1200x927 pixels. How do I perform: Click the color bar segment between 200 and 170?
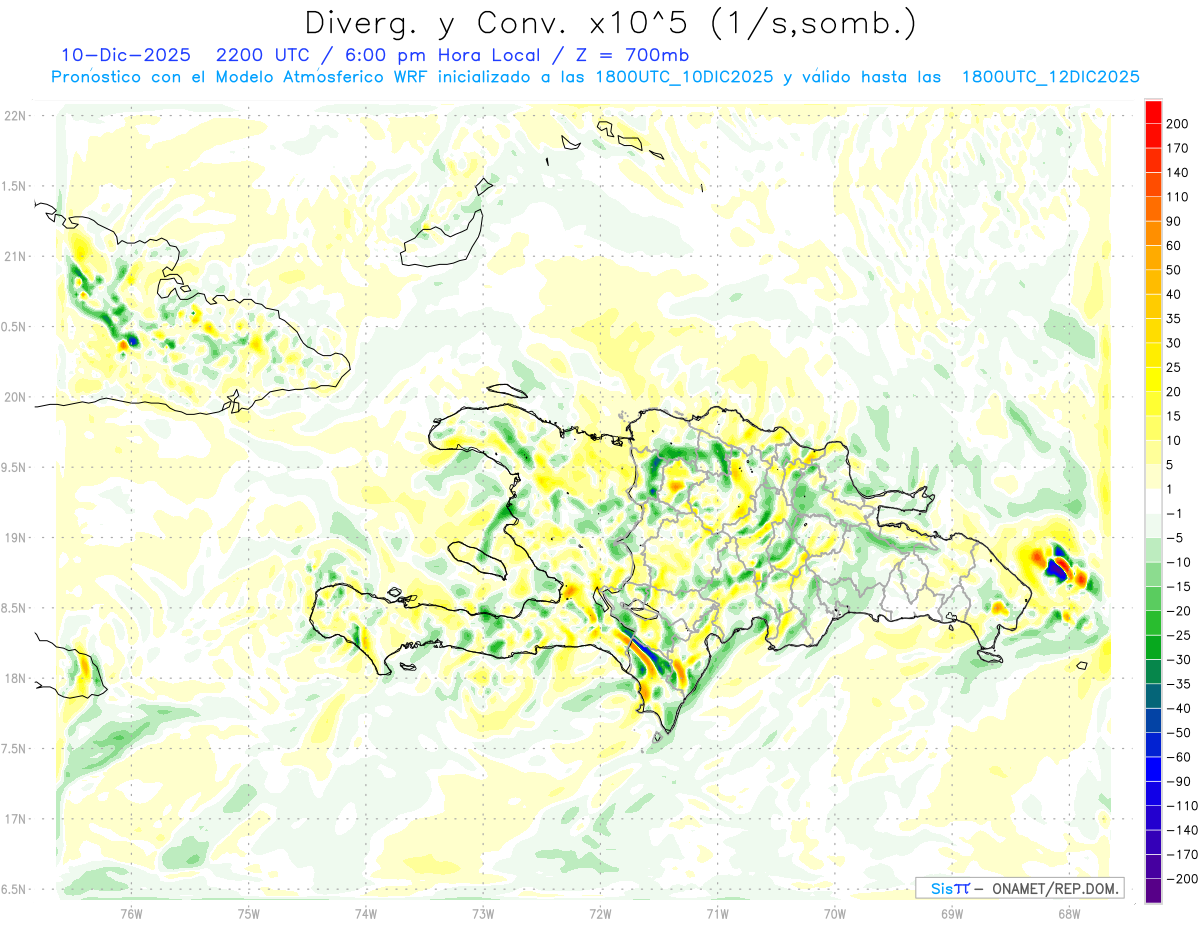(x=1153, y=136)
